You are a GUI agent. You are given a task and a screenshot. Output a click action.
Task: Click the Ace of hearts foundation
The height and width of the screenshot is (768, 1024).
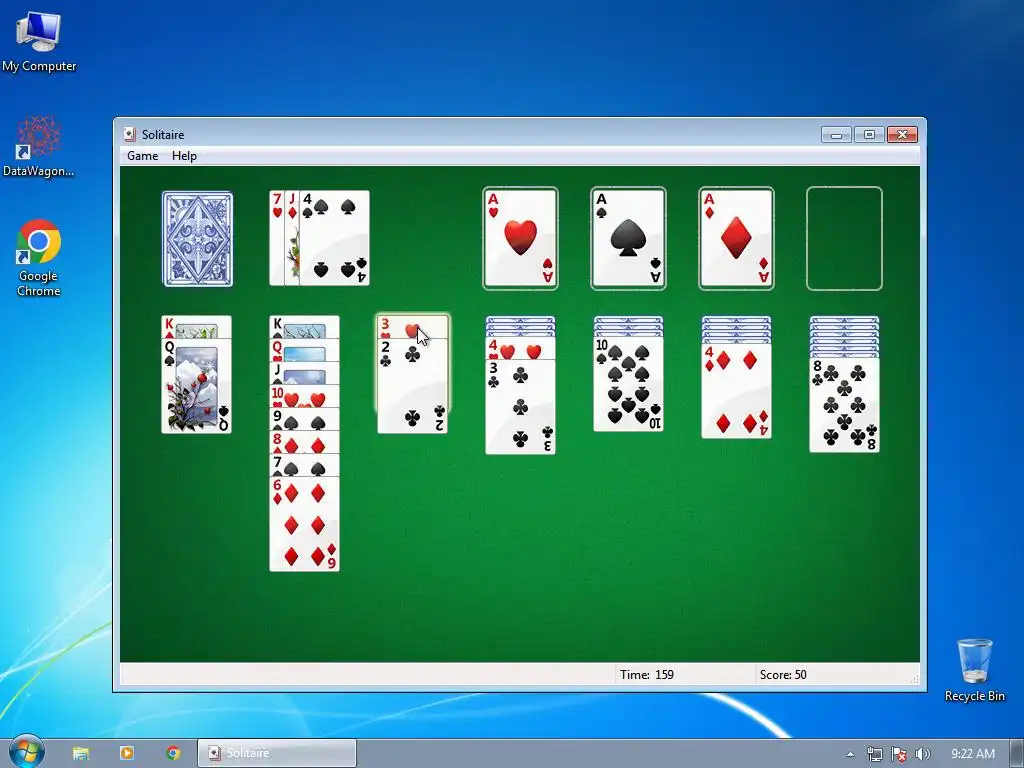coord(520,238)
